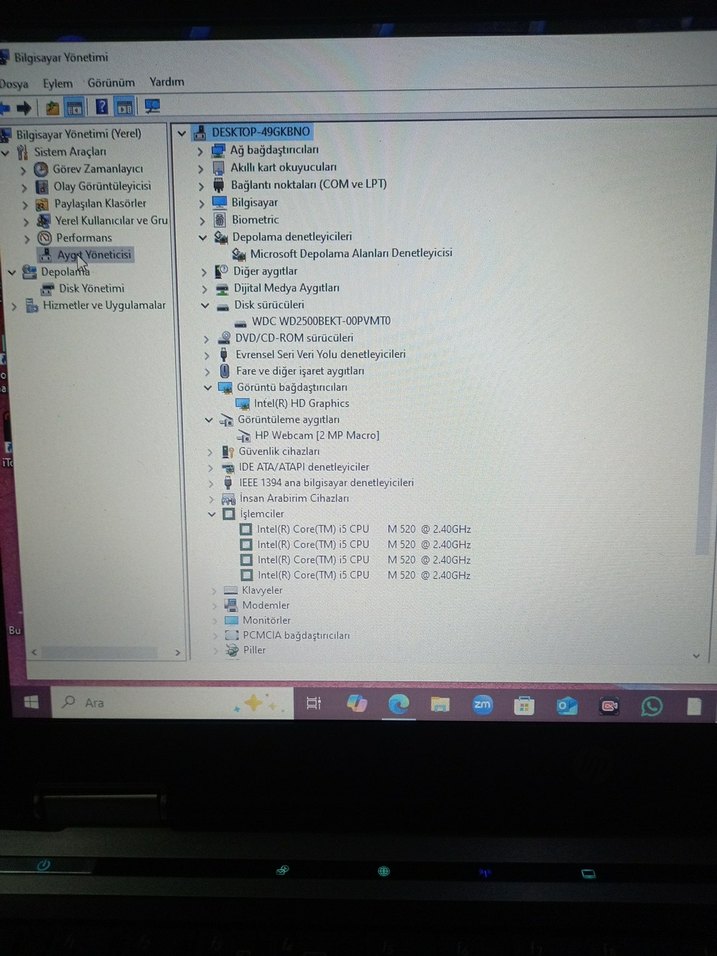The image size is (717, 956).
Task: Click the show/hide console tree icon
Action: coord(74,108)
